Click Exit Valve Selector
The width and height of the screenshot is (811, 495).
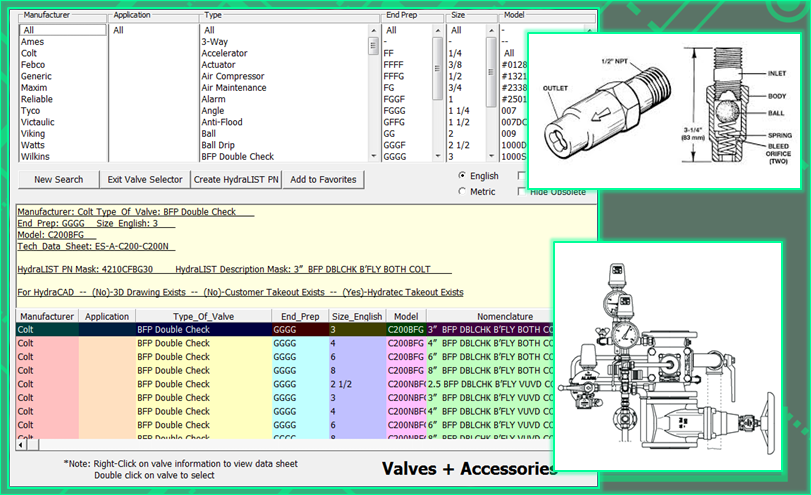[145, 179]
